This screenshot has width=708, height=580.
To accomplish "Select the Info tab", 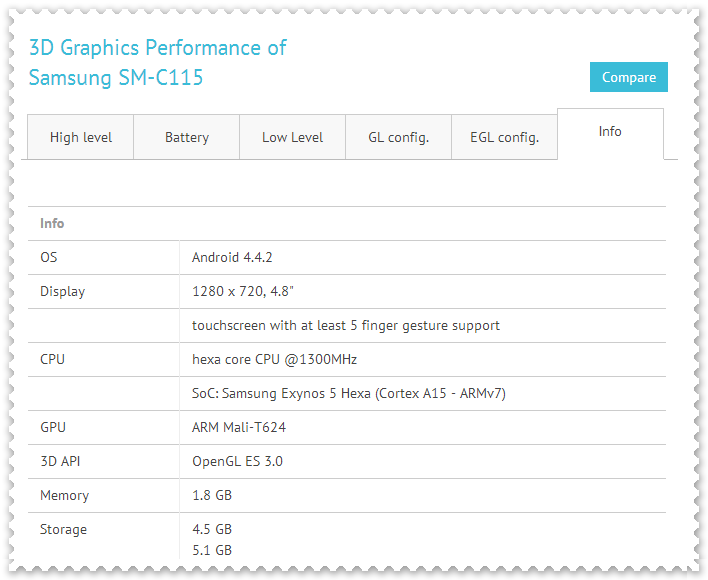I will click(x=610, y=132).
